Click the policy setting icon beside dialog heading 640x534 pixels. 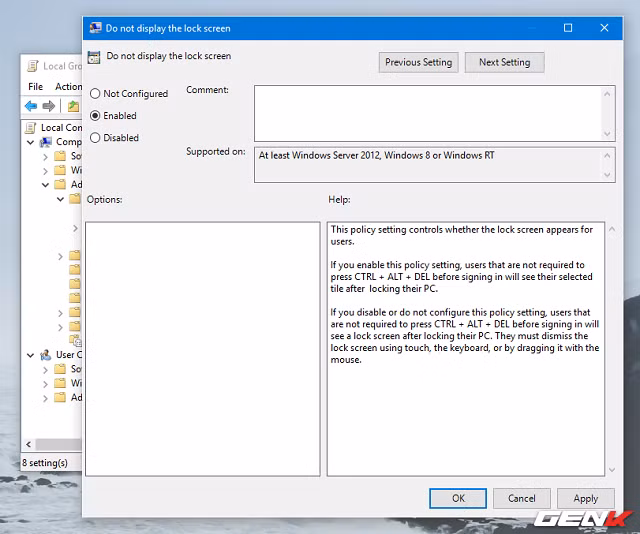coord(94,57)
